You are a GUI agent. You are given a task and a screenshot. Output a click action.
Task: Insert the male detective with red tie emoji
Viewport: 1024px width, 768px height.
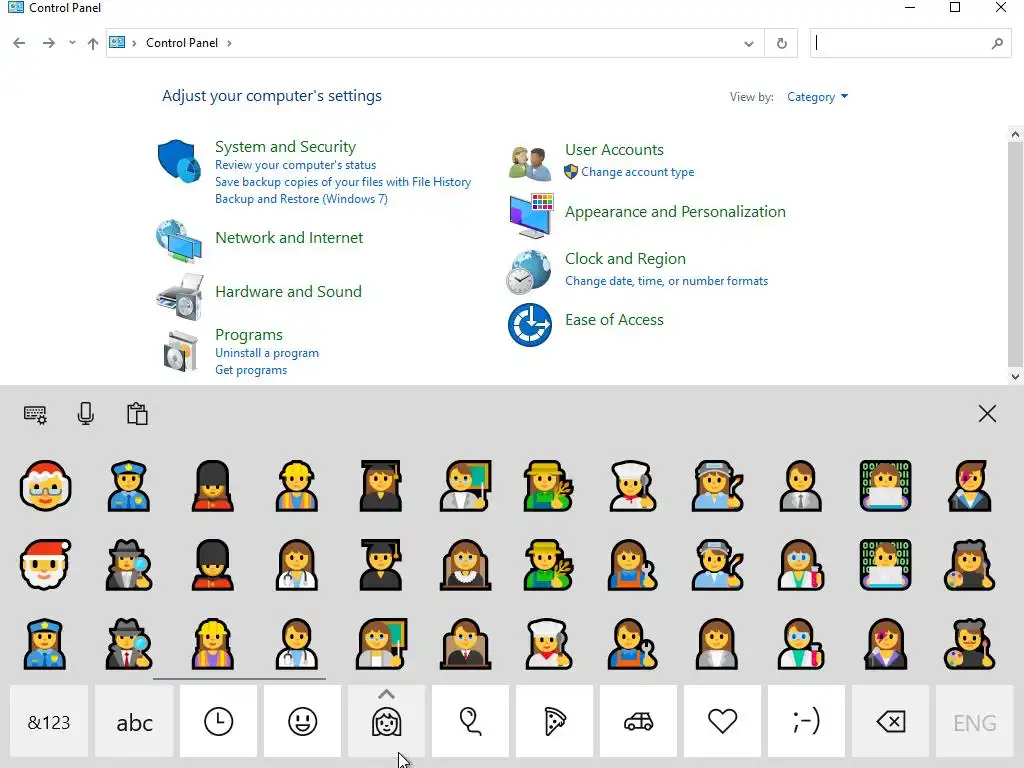pyautogui.click(x=129, y=644)
